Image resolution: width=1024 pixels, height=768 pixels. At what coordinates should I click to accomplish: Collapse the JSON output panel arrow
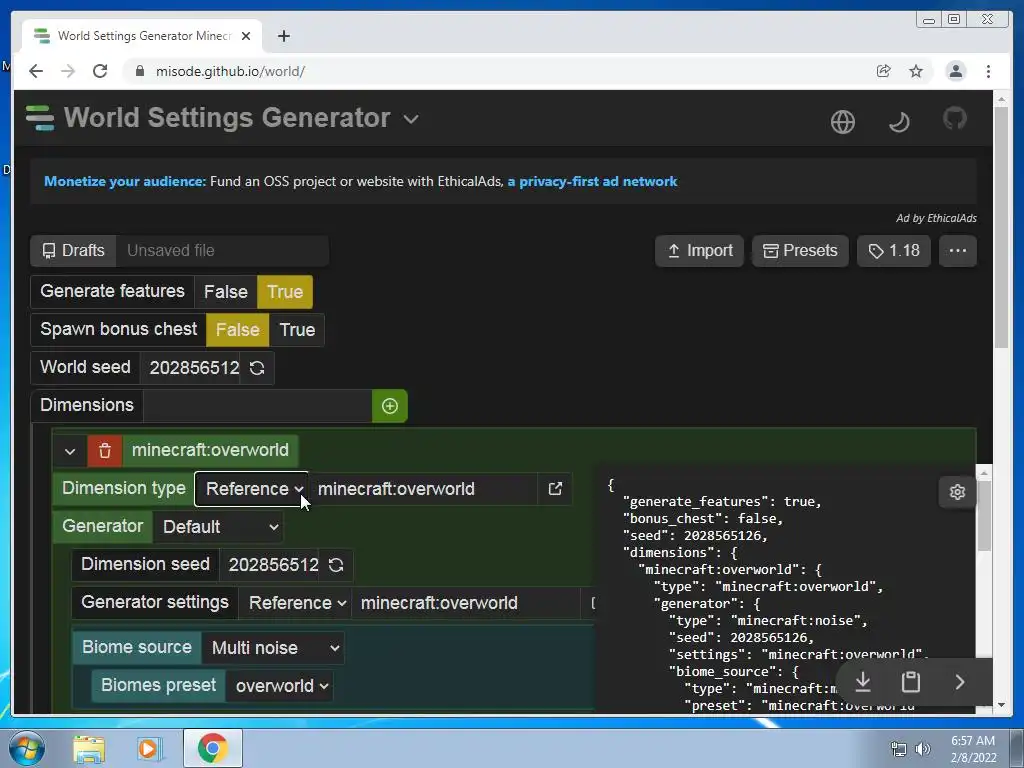click(959, 682)
